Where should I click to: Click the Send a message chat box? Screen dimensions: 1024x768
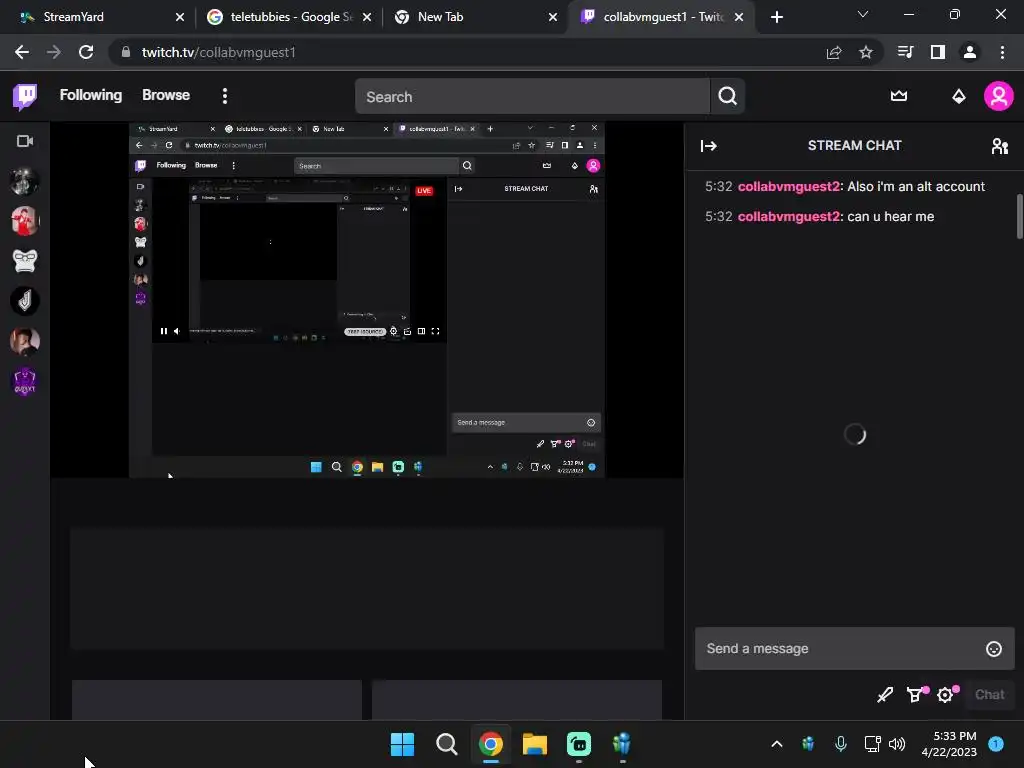854,648
